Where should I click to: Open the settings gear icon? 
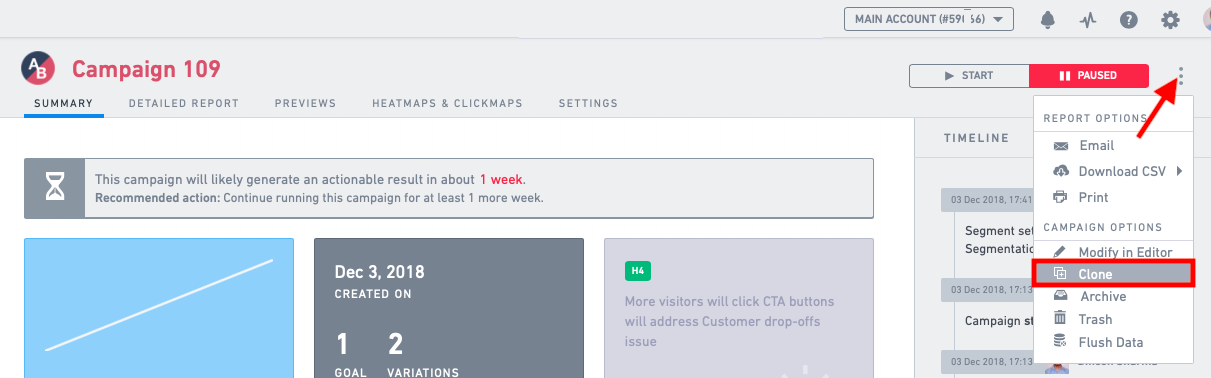point(1170,20)
